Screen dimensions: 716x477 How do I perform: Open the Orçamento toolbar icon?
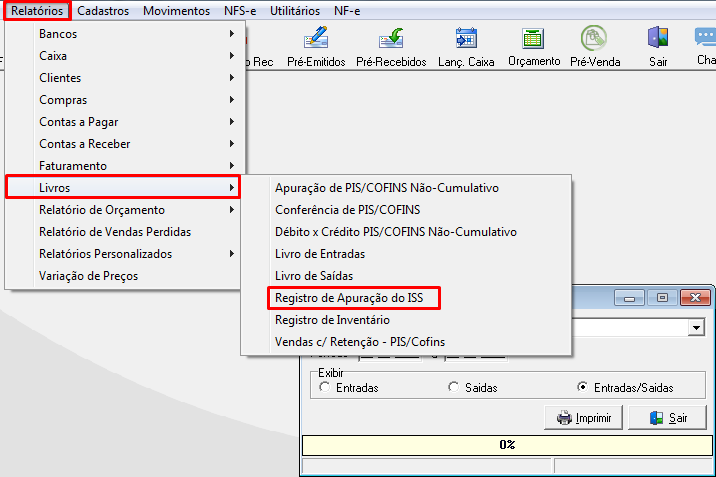click(x=533, y=38)
